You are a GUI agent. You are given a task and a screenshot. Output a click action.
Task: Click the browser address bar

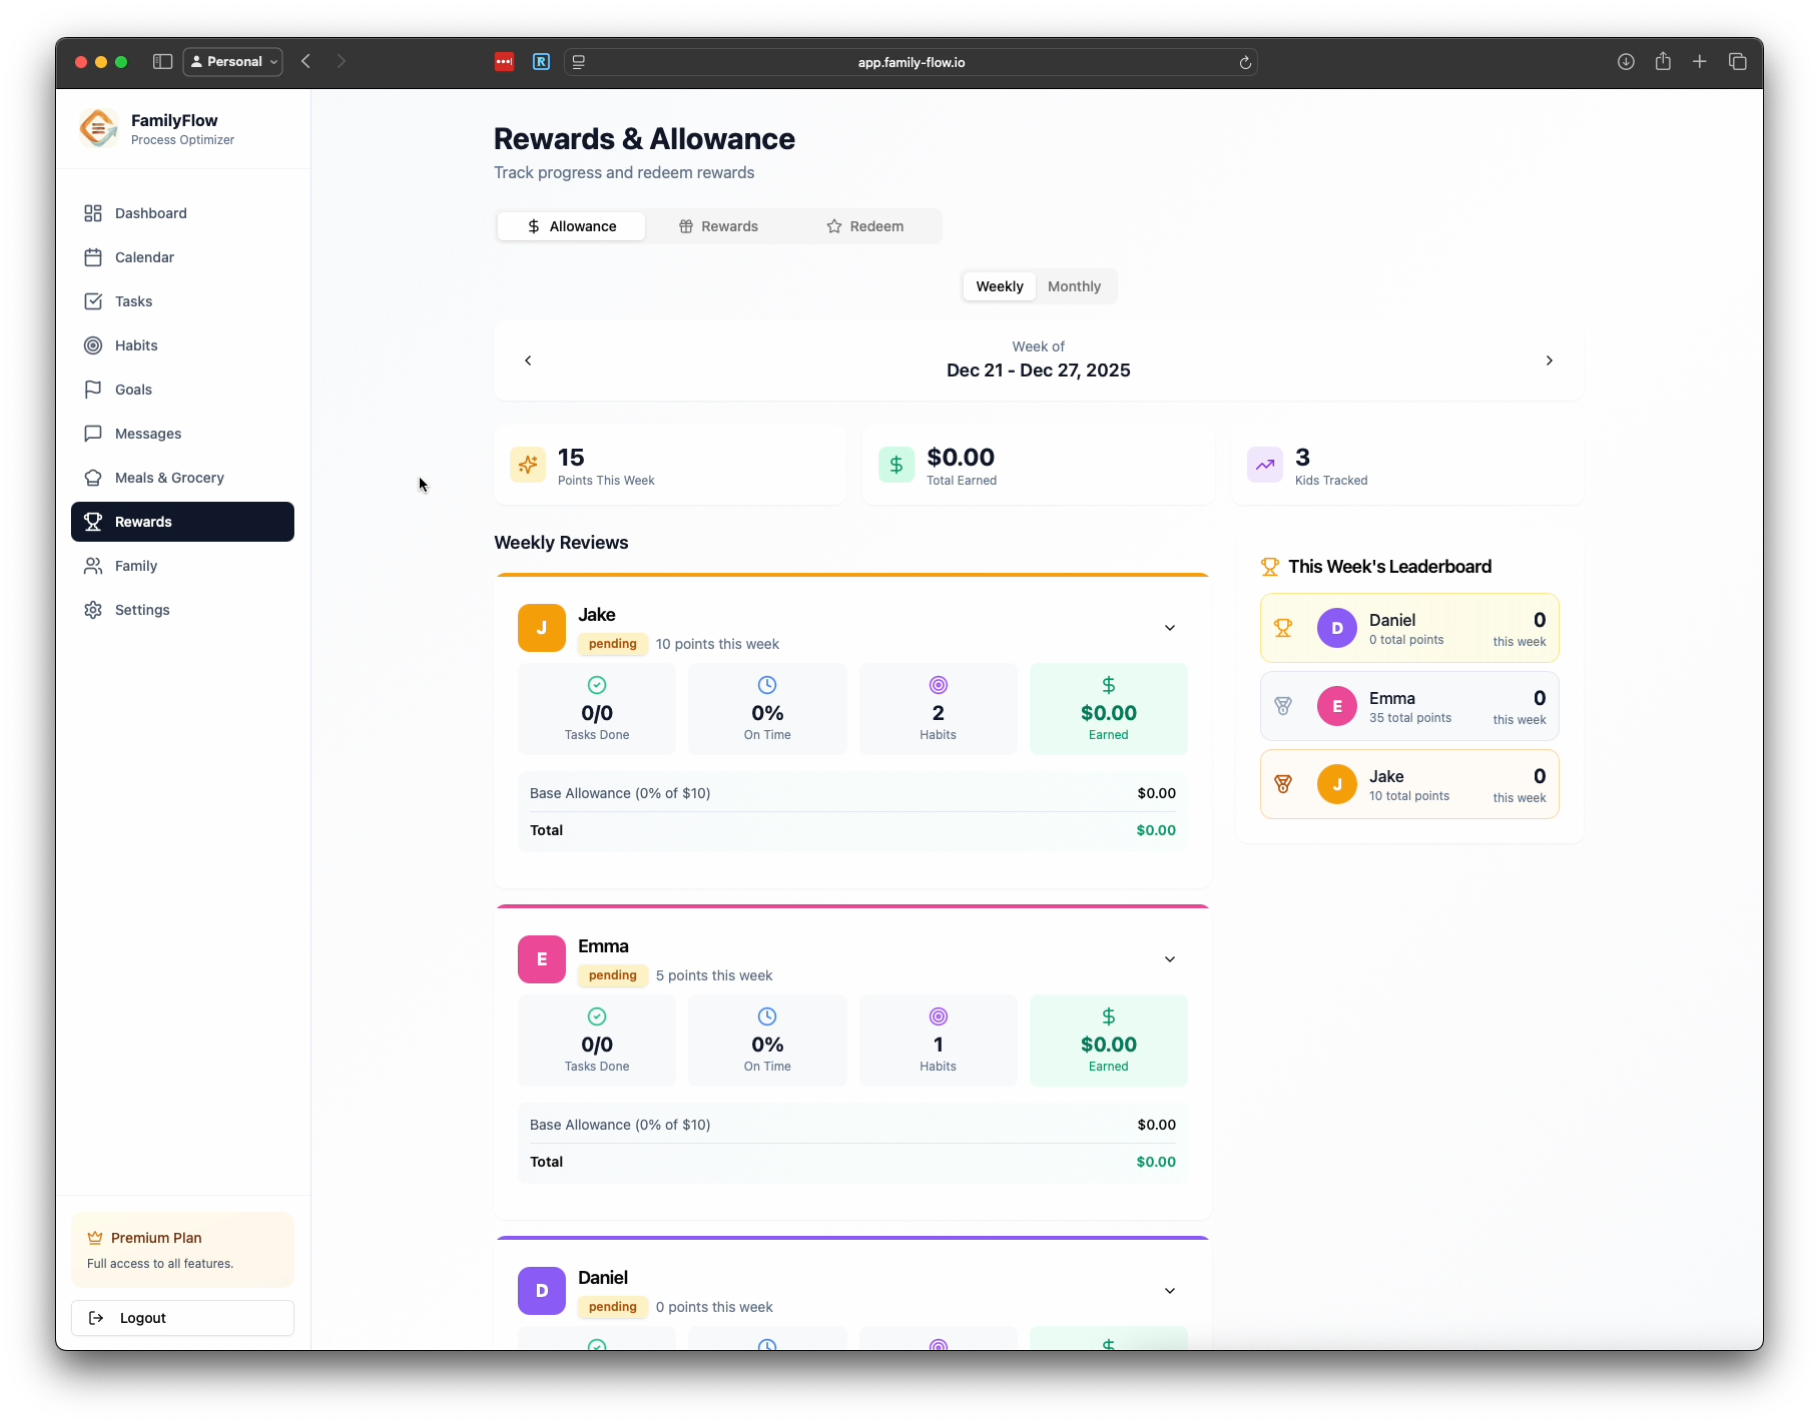coord(911,62)
